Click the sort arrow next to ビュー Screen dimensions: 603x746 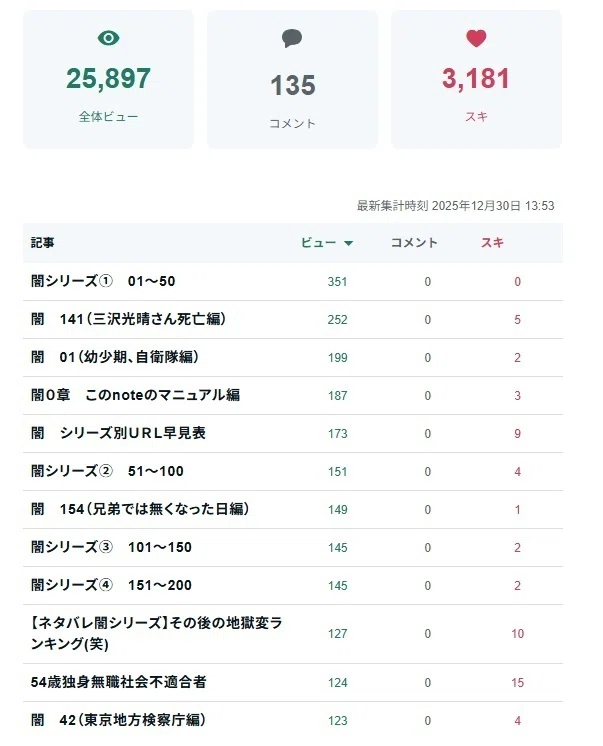coord(348,243)
